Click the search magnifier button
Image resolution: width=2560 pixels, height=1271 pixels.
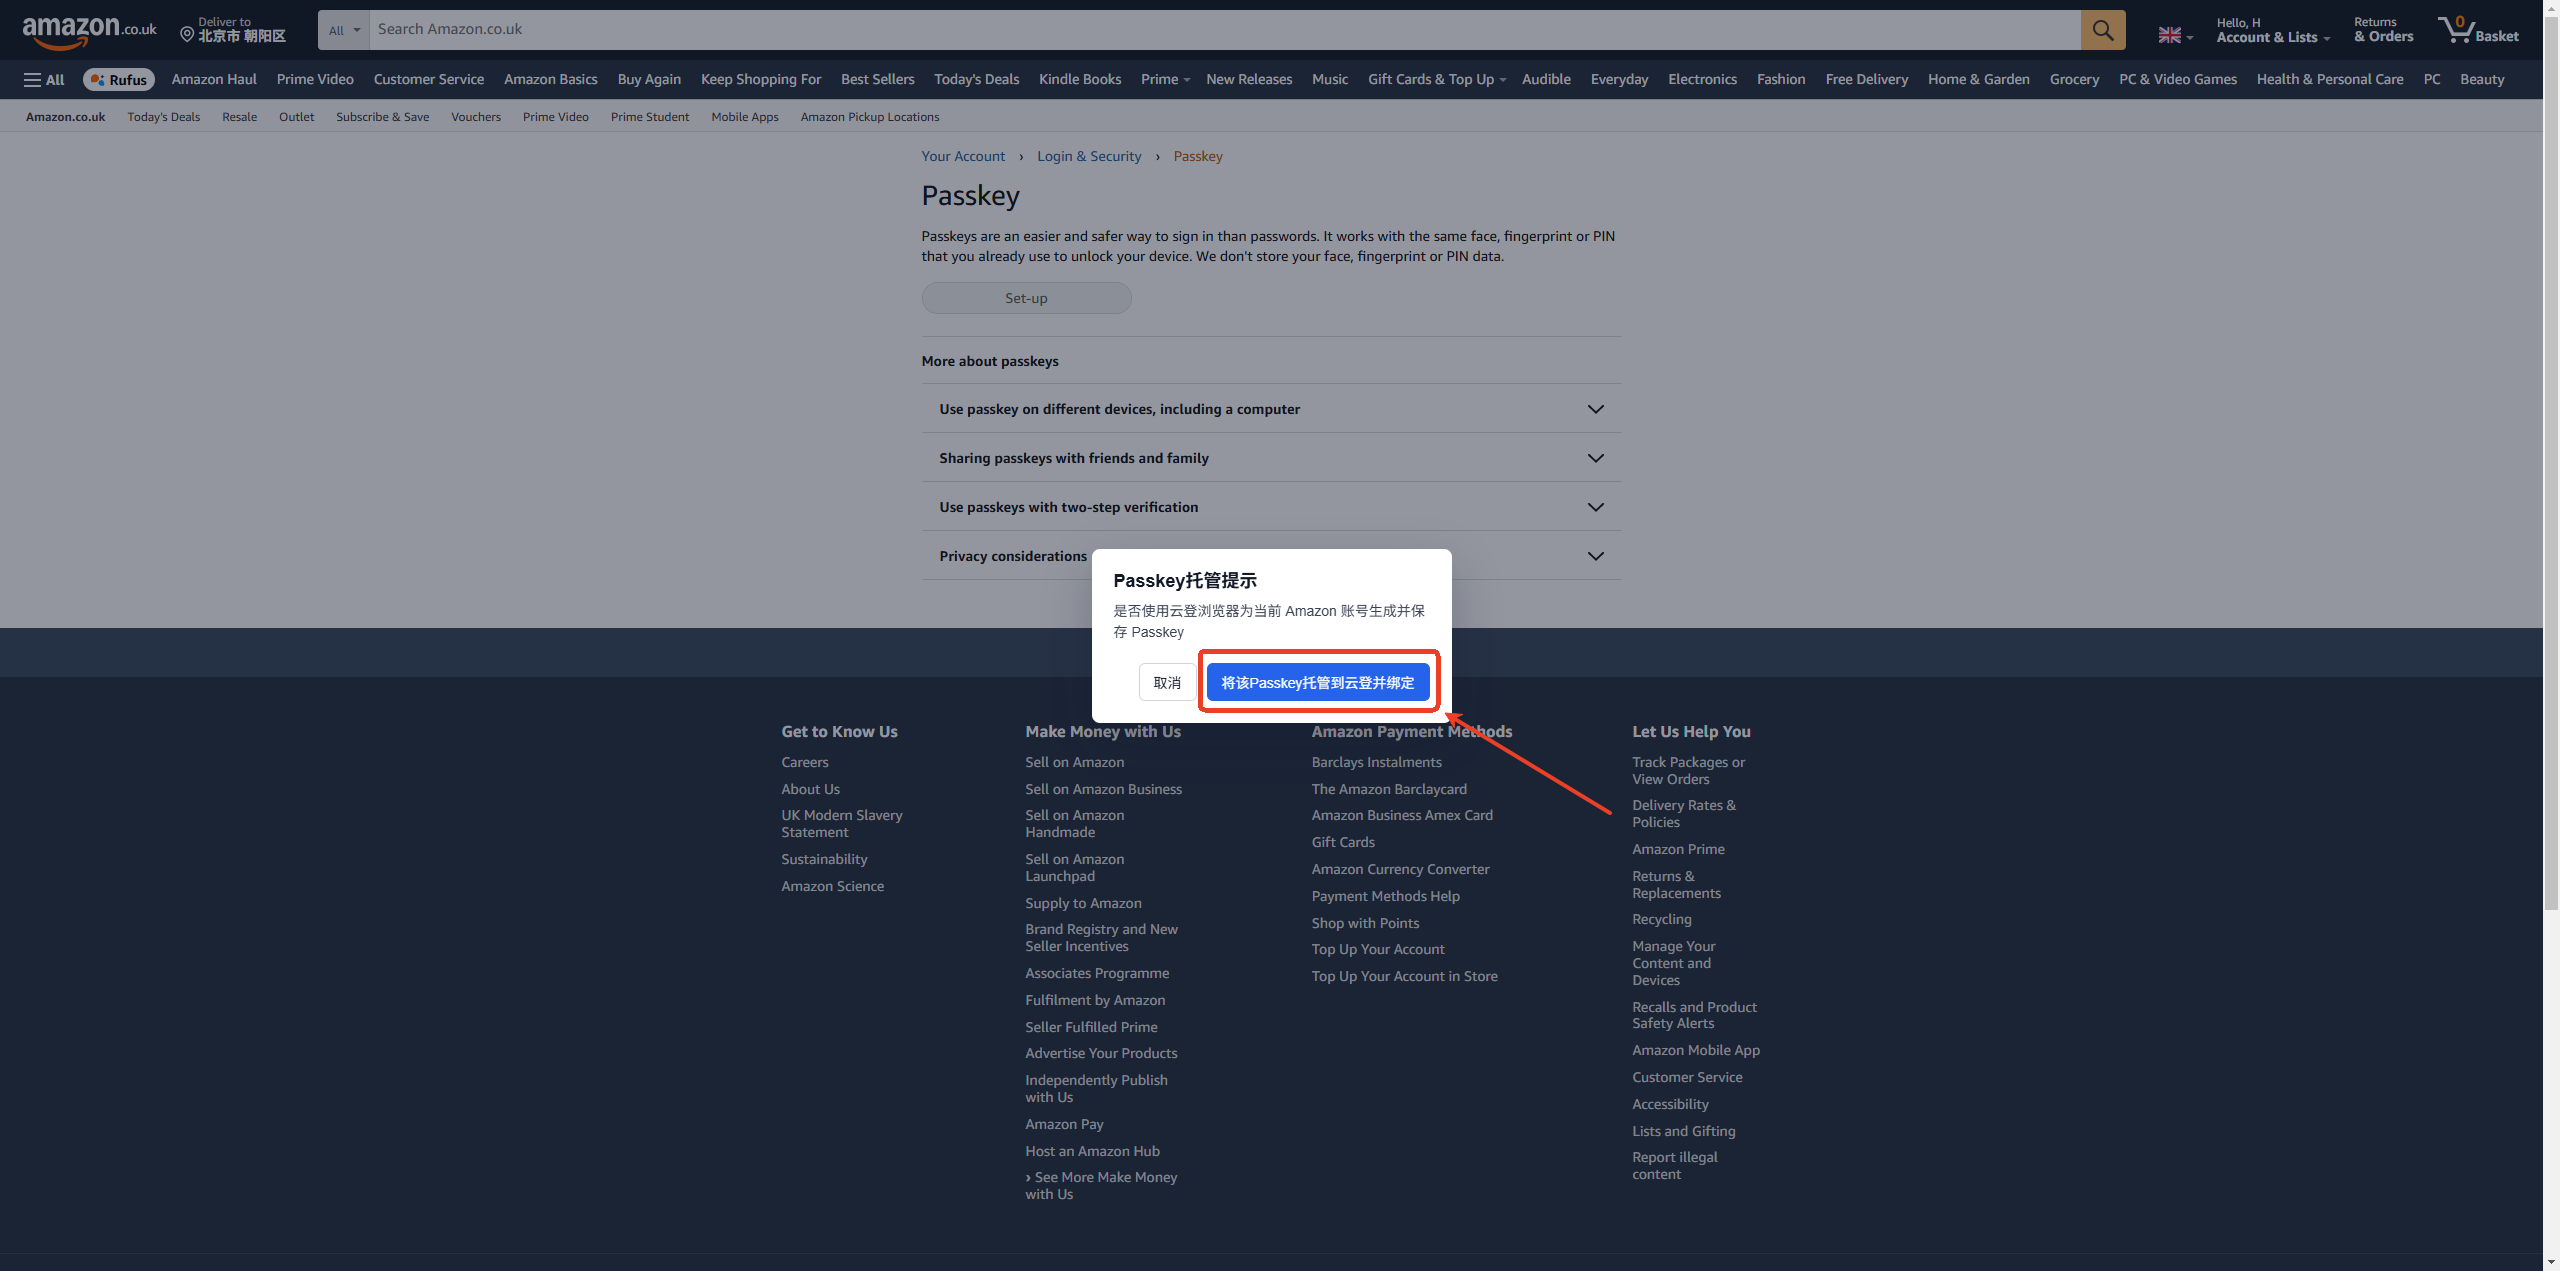2103,30
